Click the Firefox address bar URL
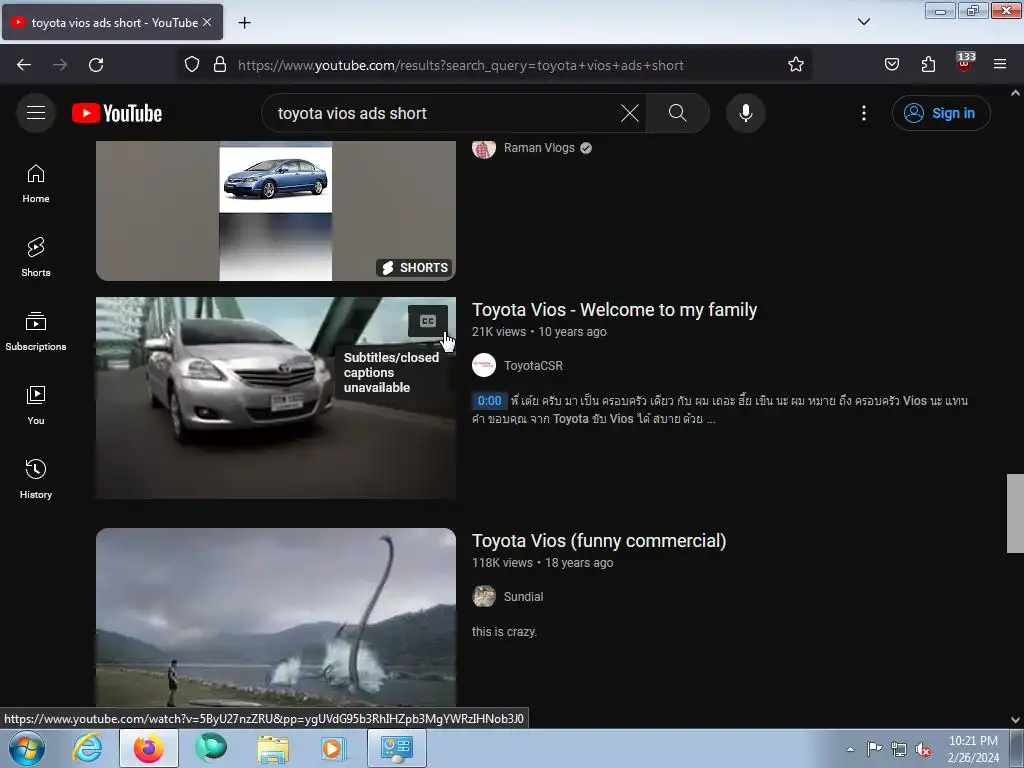 tap(460, 65)
